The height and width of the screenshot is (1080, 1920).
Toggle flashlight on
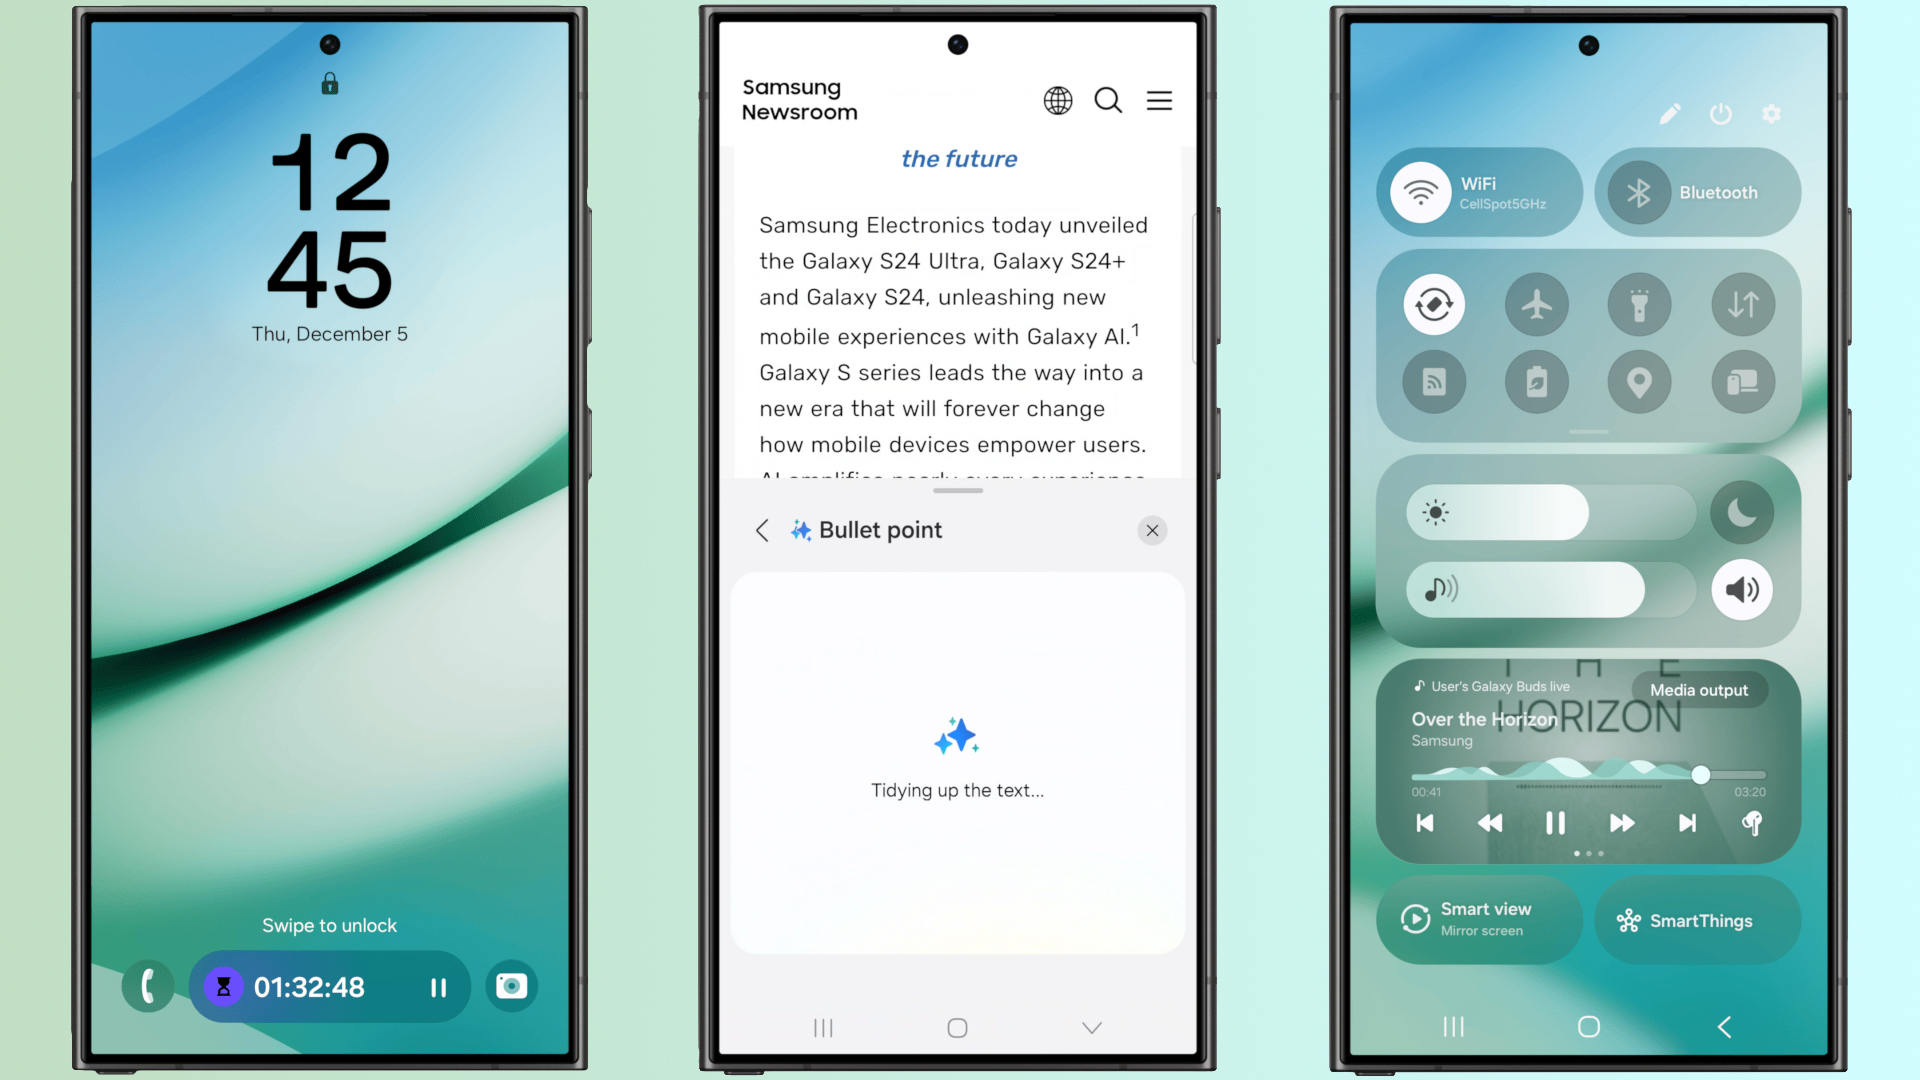click(x=1639, y=305)
